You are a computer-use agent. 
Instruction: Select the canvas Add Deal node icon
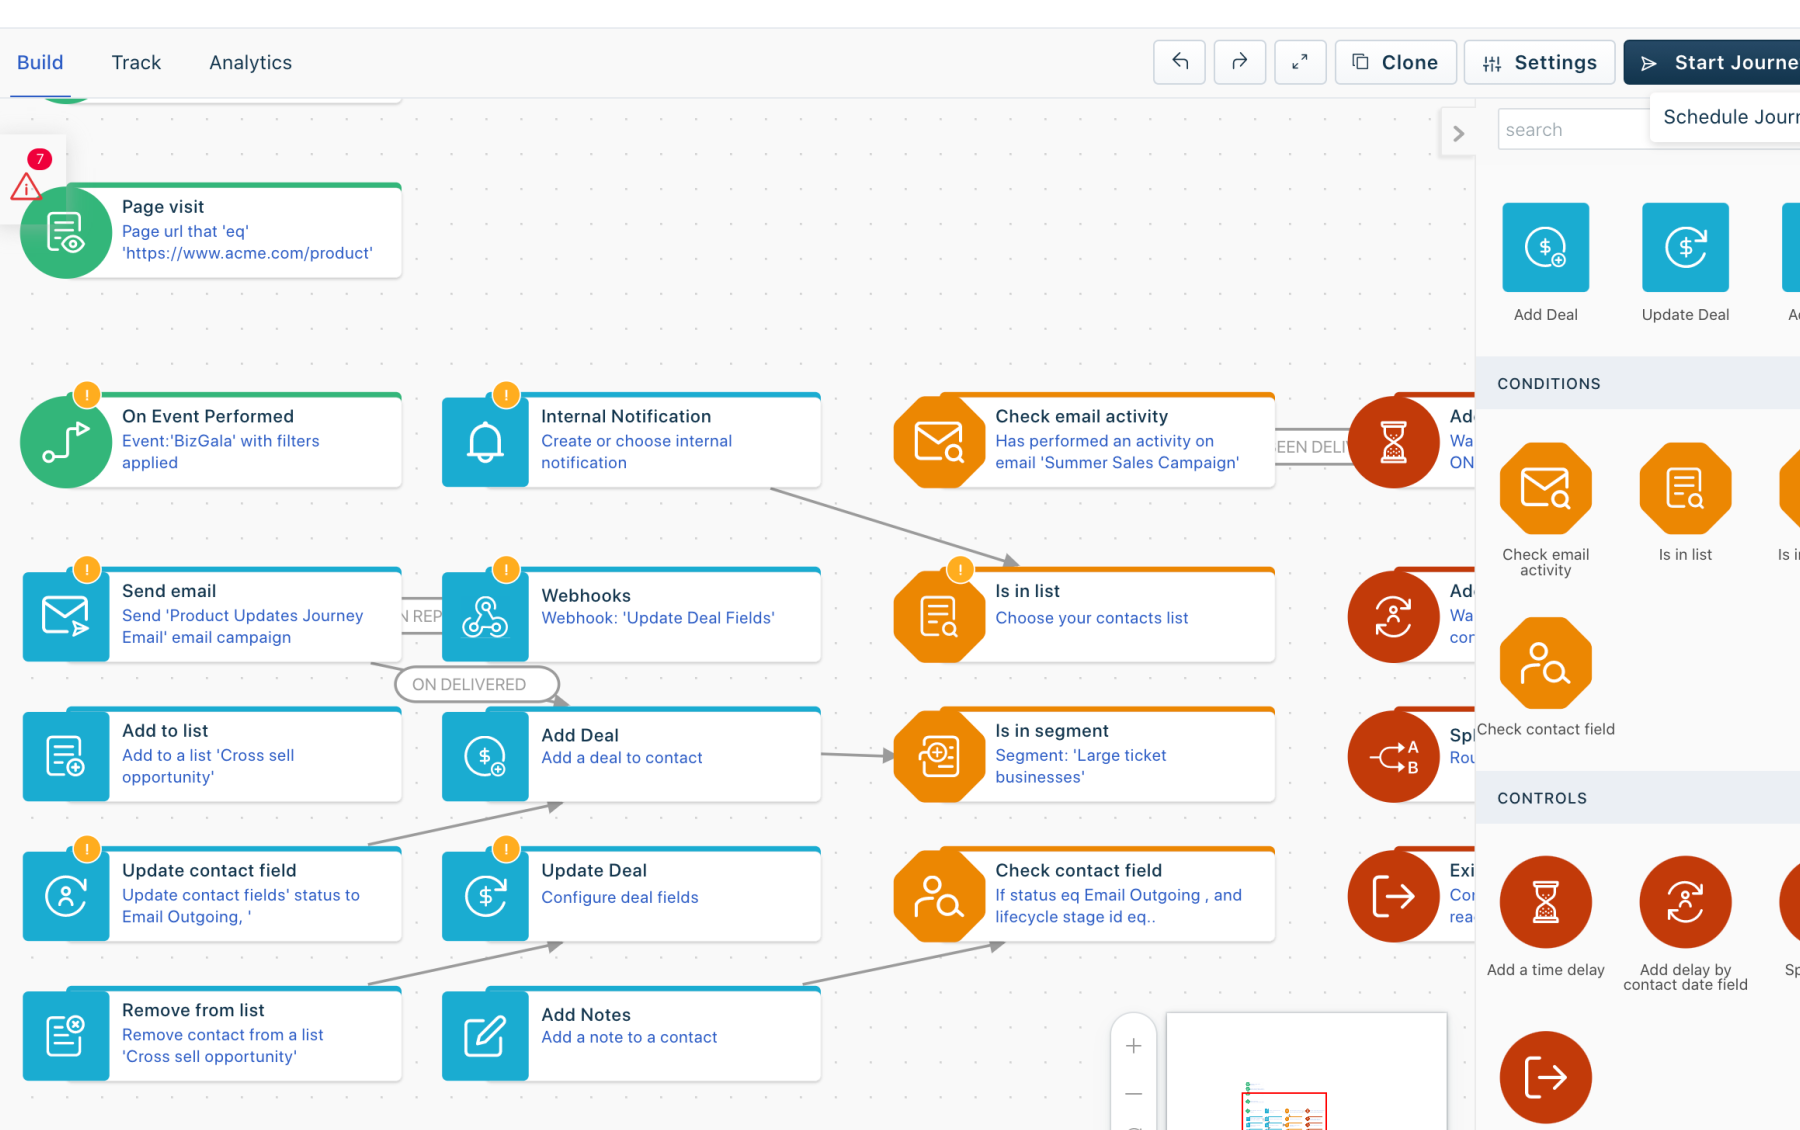(485, 757)
